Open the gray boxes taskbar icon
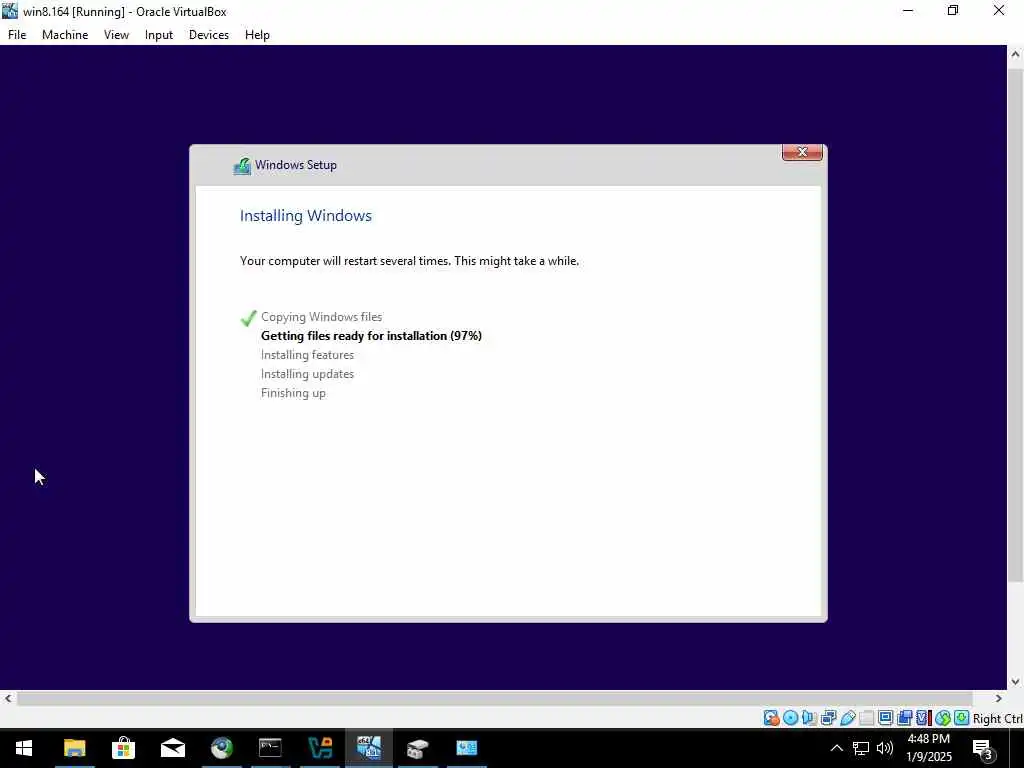The width and height of the screenshot is (1024, 768). point(418,748)
